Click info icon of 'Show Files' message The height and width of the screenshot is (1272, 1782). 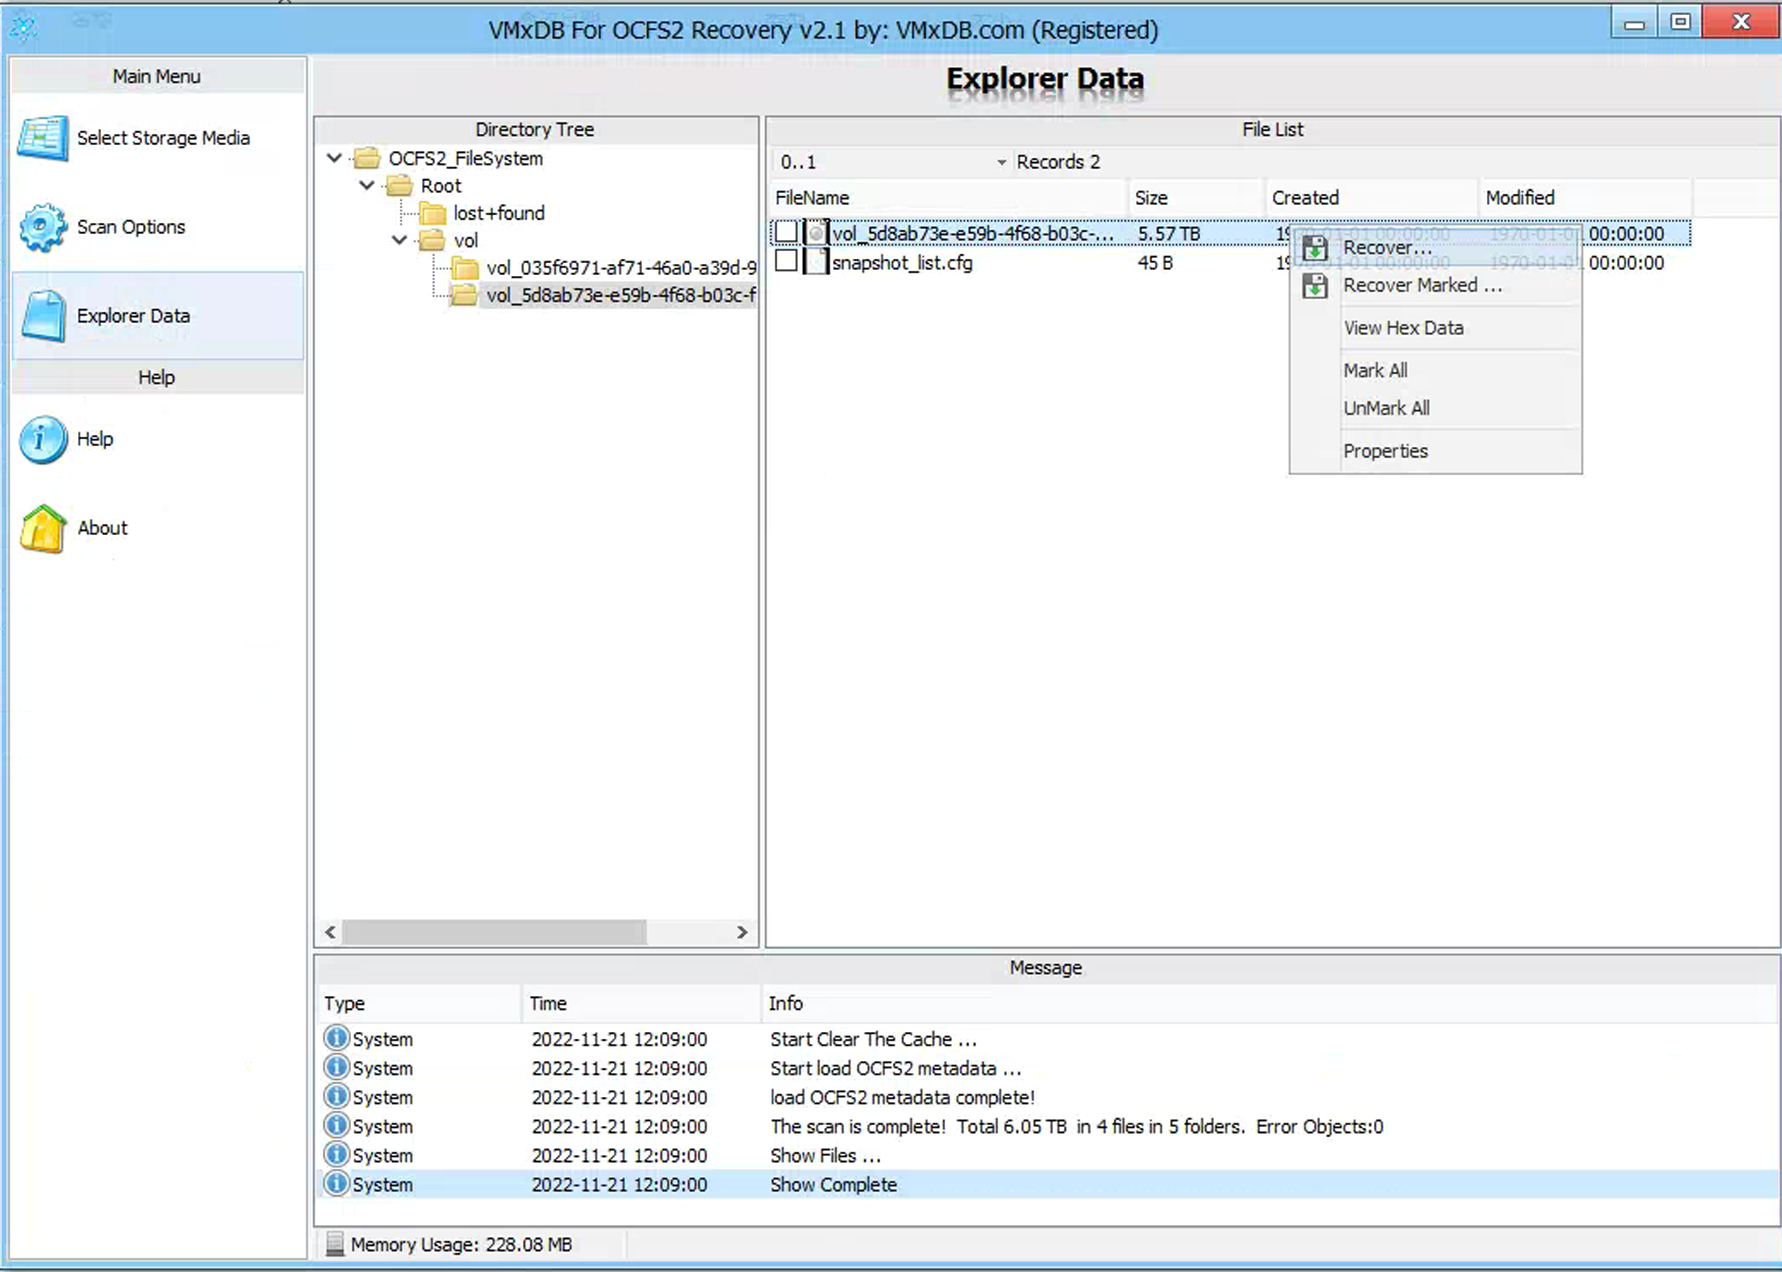337,1154
